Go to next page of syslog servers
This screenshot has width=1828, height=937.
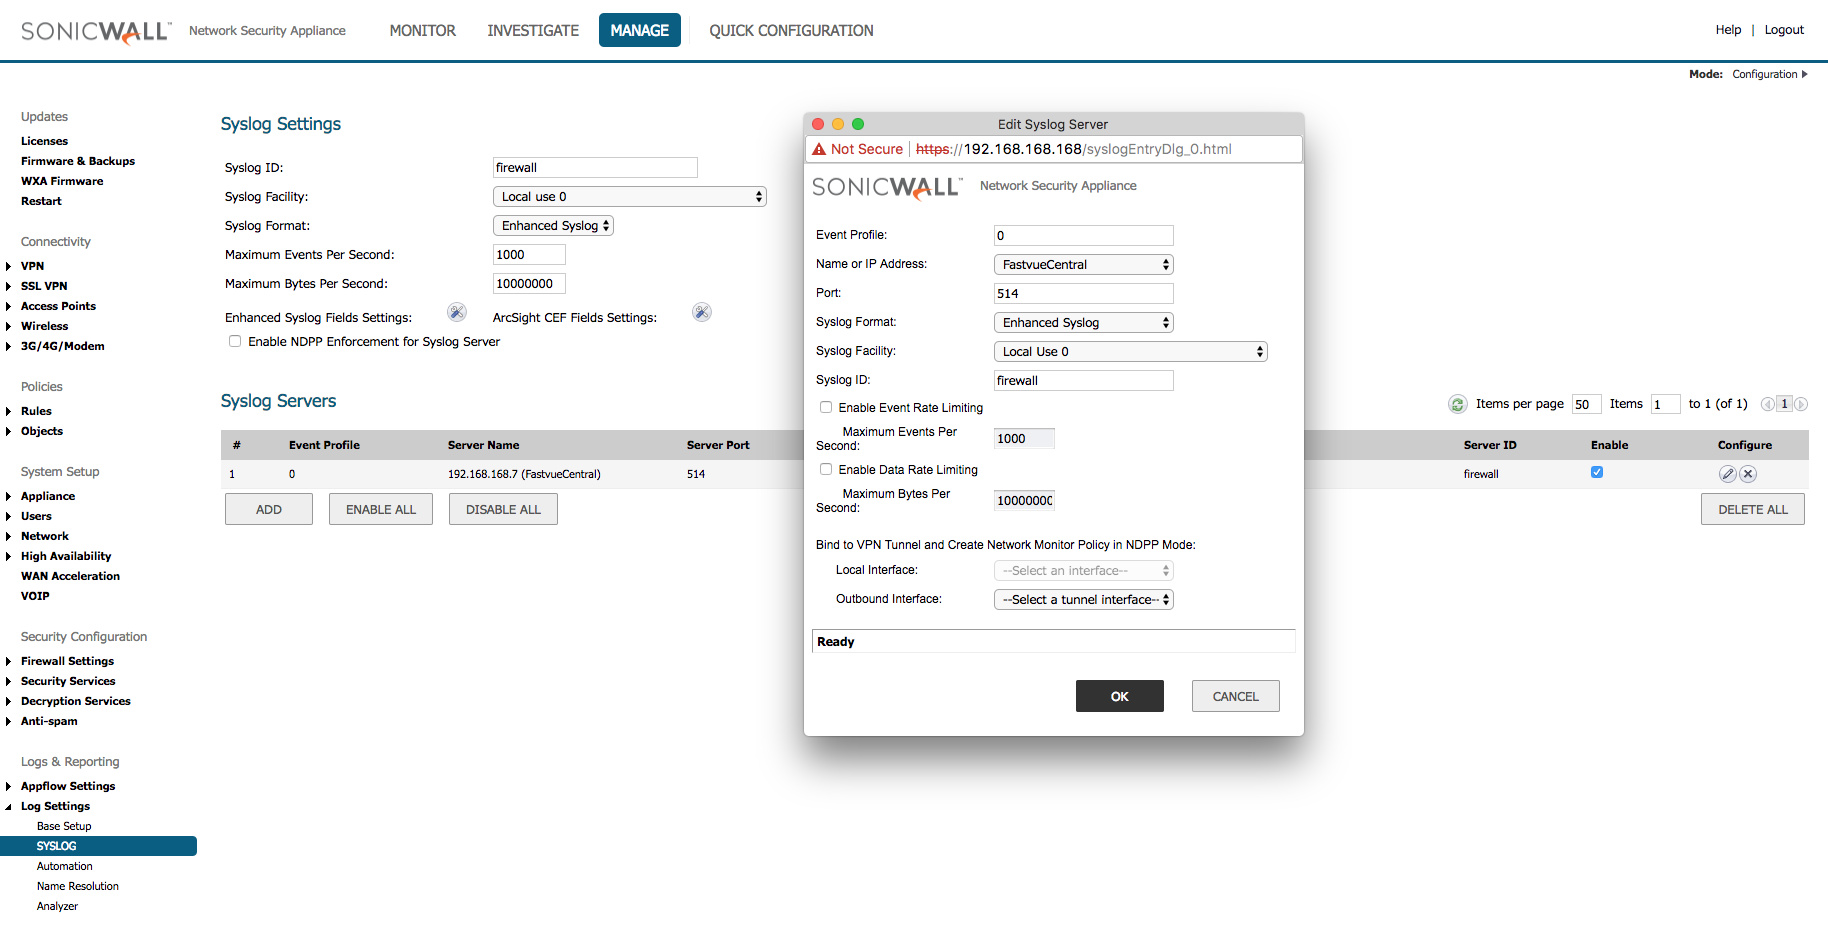(x=1800, y=403)
